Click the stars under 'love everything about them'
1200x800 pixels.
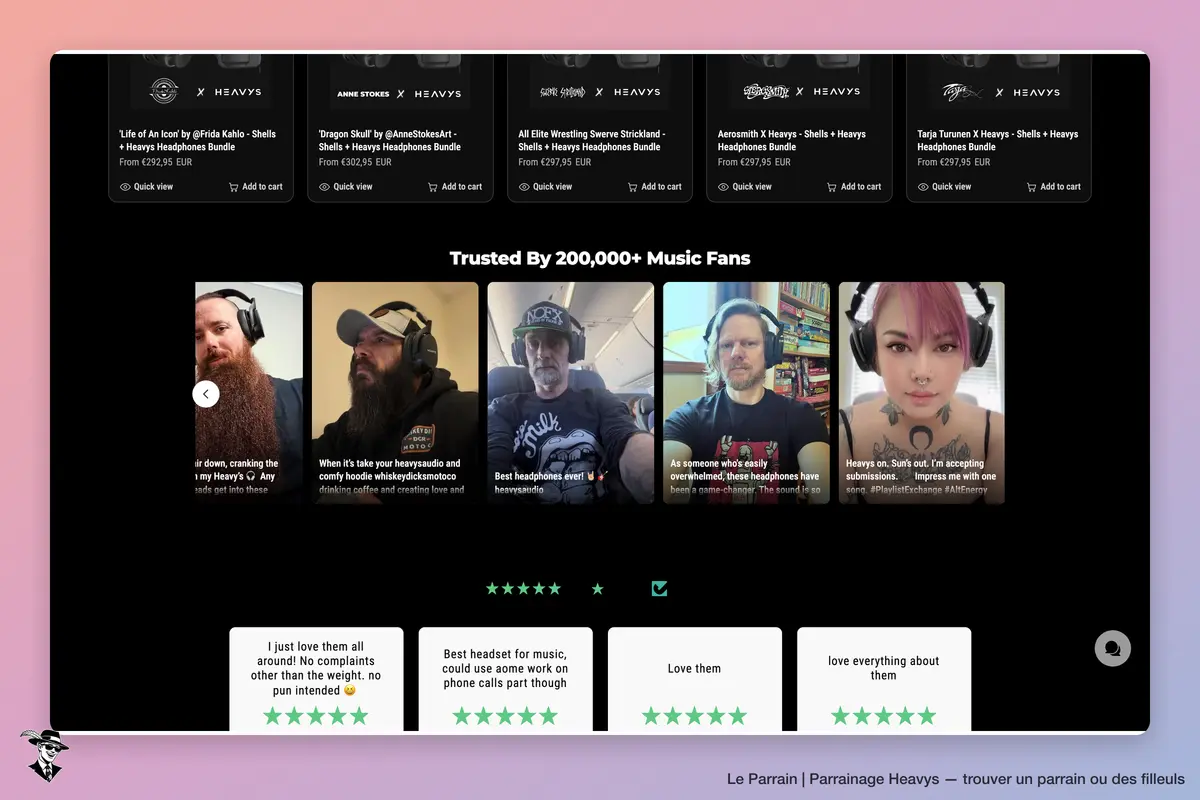coord(884,716)
